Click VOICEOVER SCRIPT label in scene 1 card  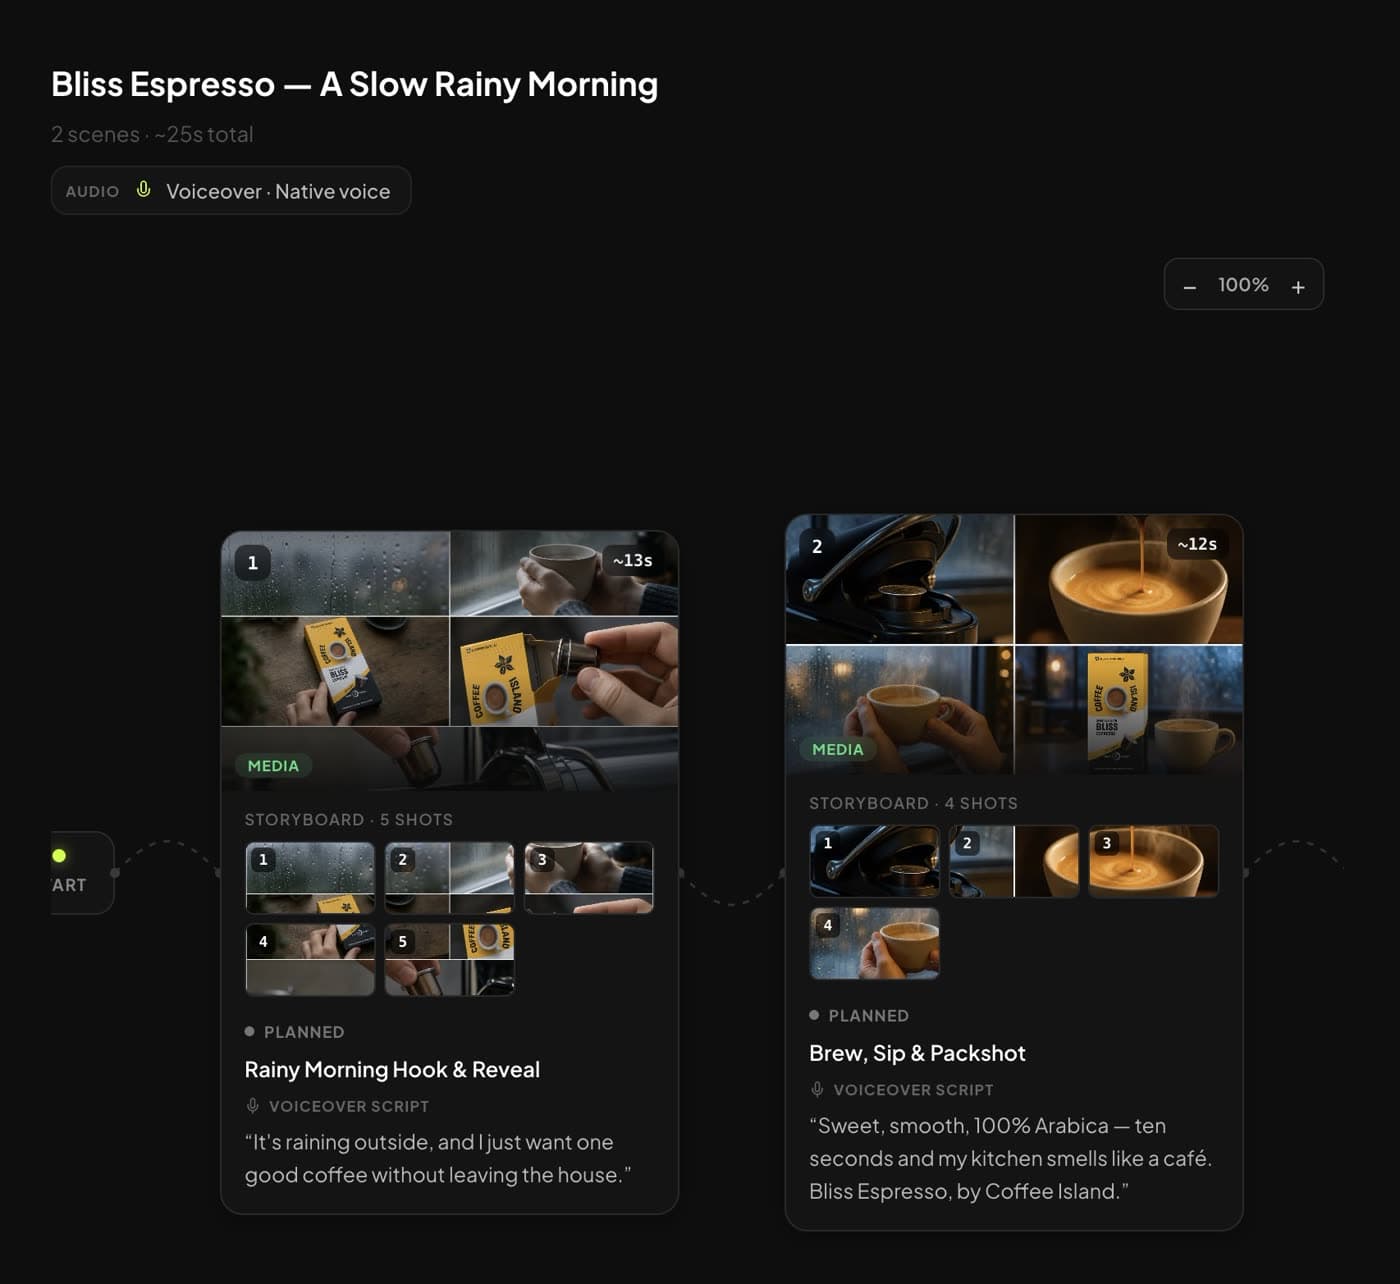[349, 1106]
